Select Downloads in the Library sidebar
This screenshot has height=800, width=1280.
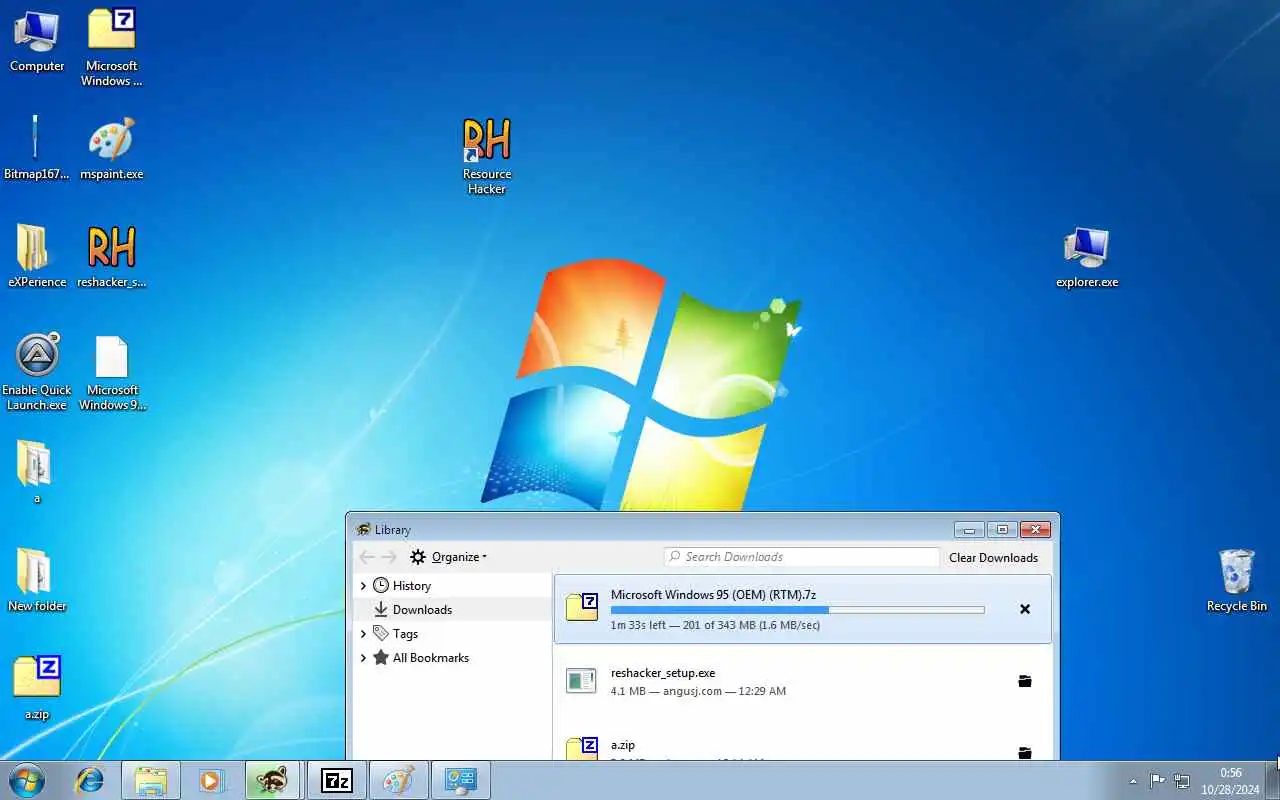[x=422, y=610]
